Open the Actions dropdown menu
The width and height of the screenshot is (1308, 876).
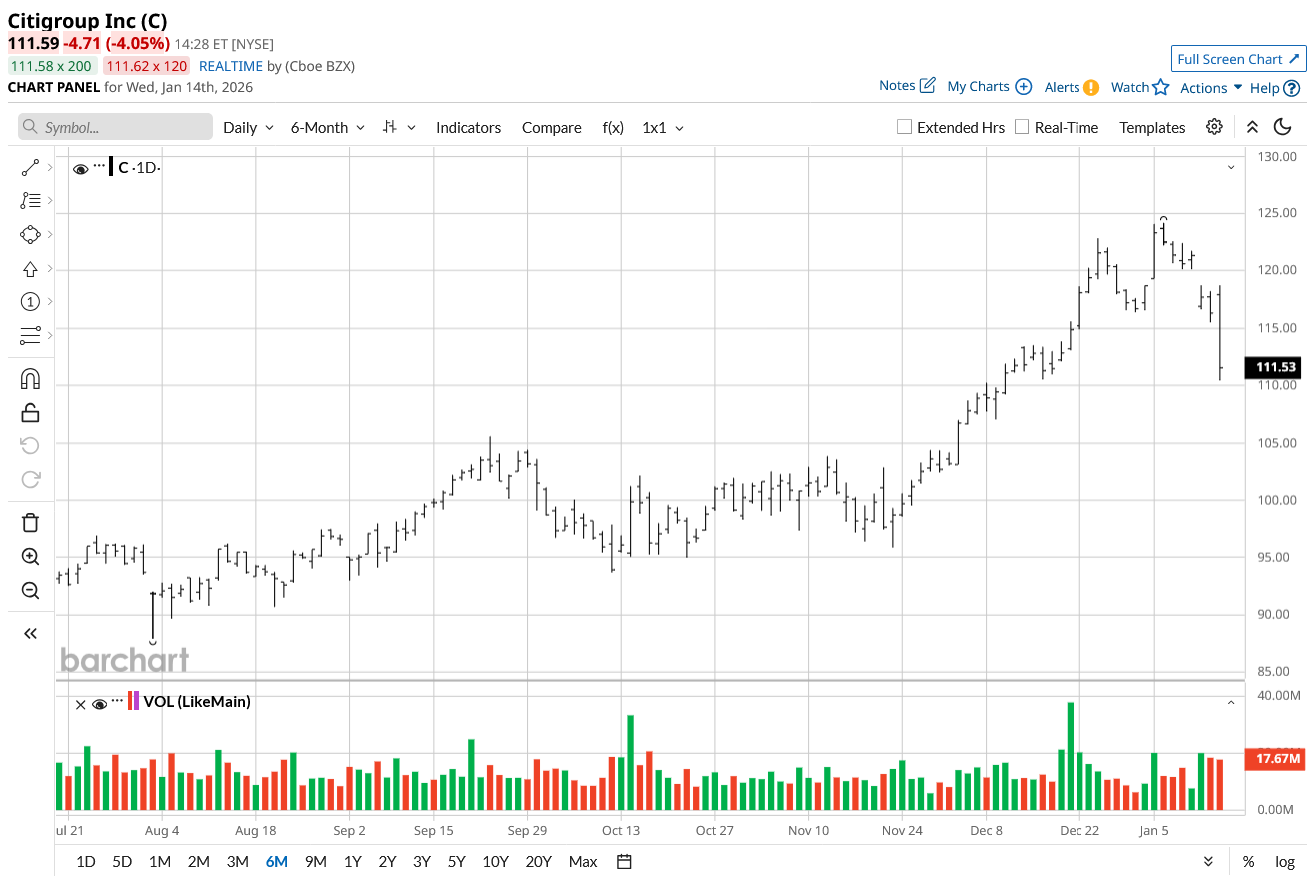coord(1211,88)
